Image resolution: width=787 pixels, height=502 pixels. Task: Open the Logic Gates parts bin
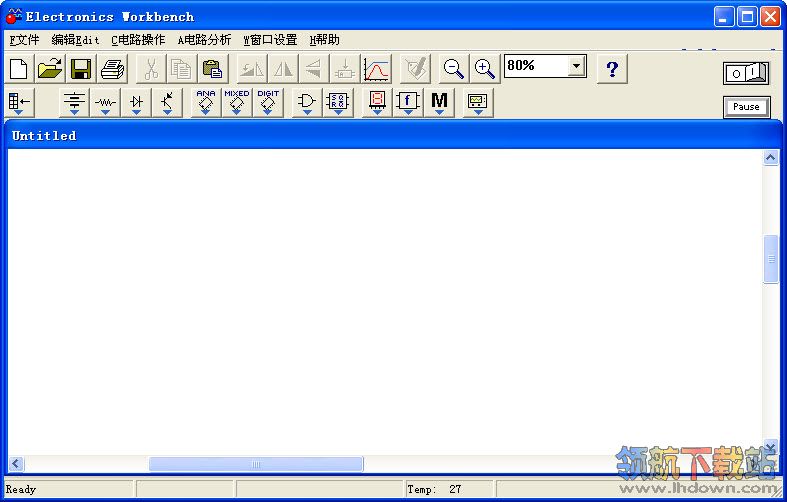pos(307,103)
